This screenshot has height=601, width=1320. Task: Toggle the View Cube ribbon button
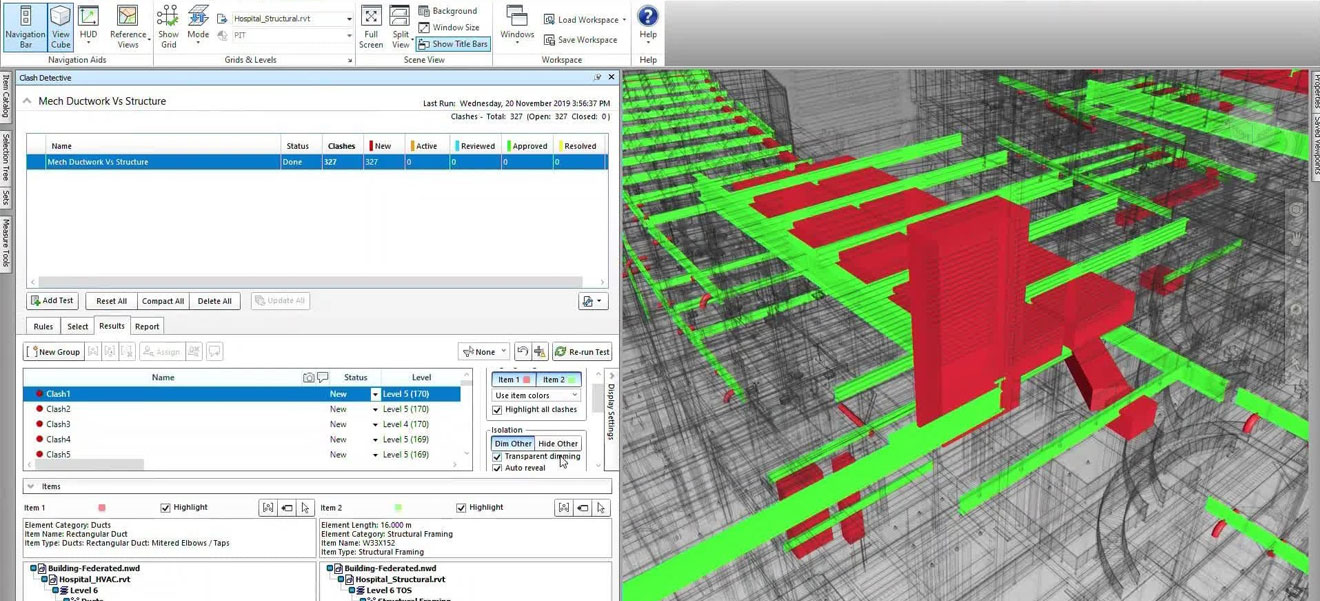coord(61,27)
